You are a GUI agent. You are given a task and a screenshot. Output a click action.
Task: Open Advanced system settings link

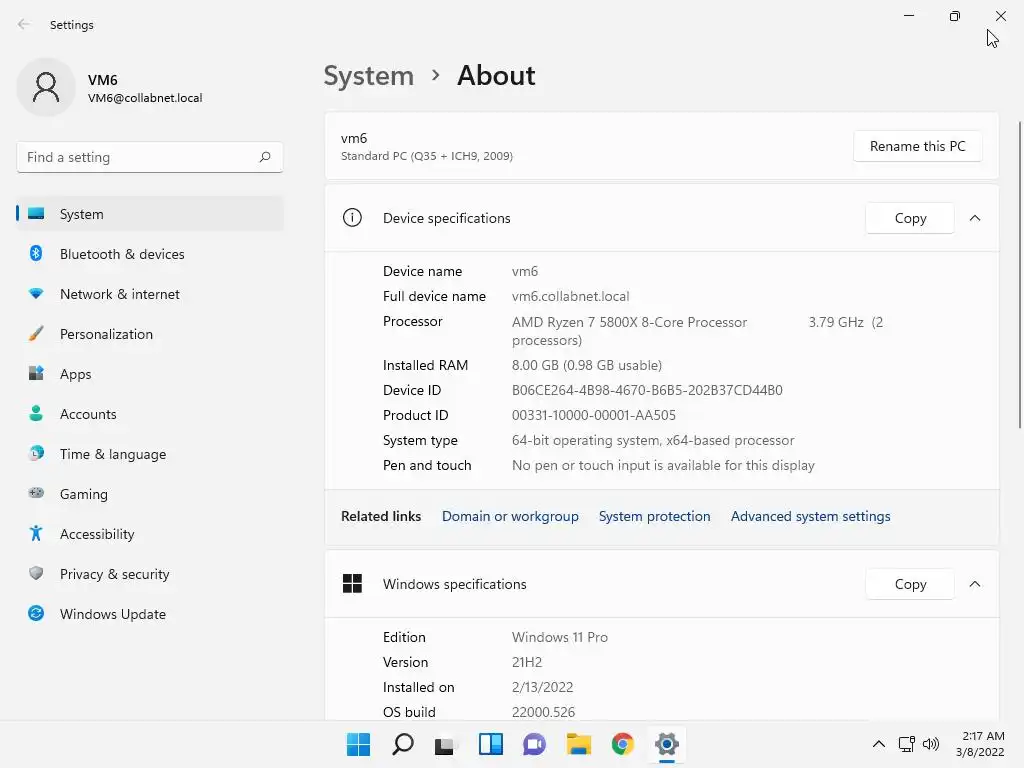coord(810,516)
